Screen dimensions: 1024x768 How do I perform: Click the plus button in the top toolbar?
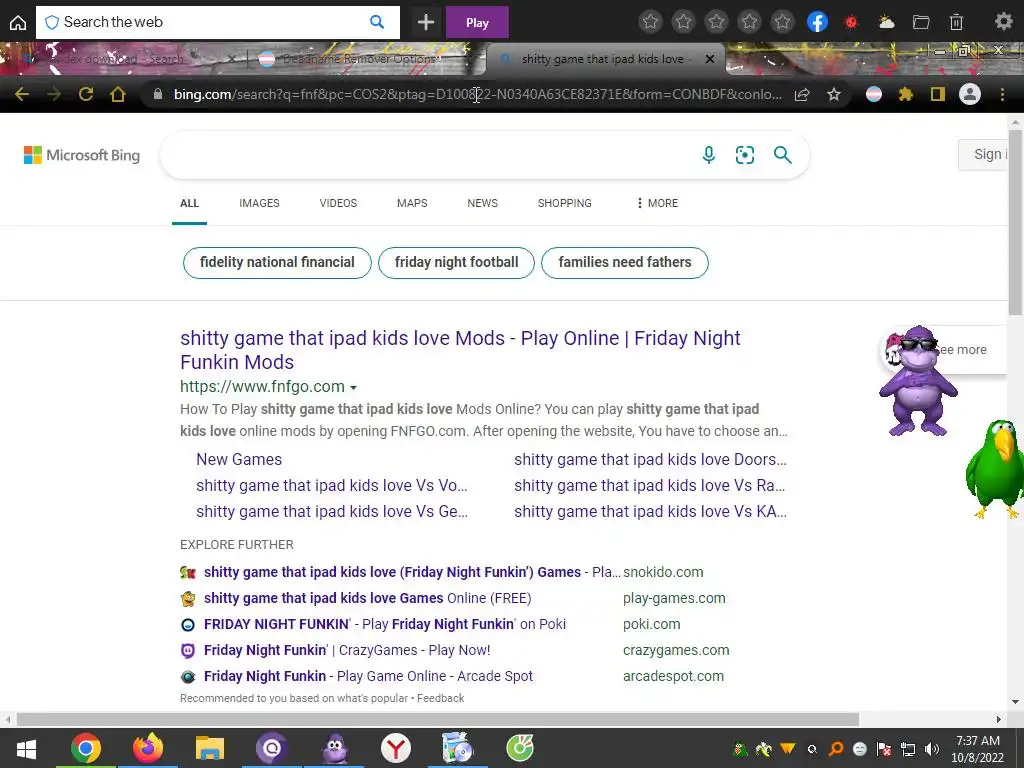pyautogui.click(x=426, y=22)
